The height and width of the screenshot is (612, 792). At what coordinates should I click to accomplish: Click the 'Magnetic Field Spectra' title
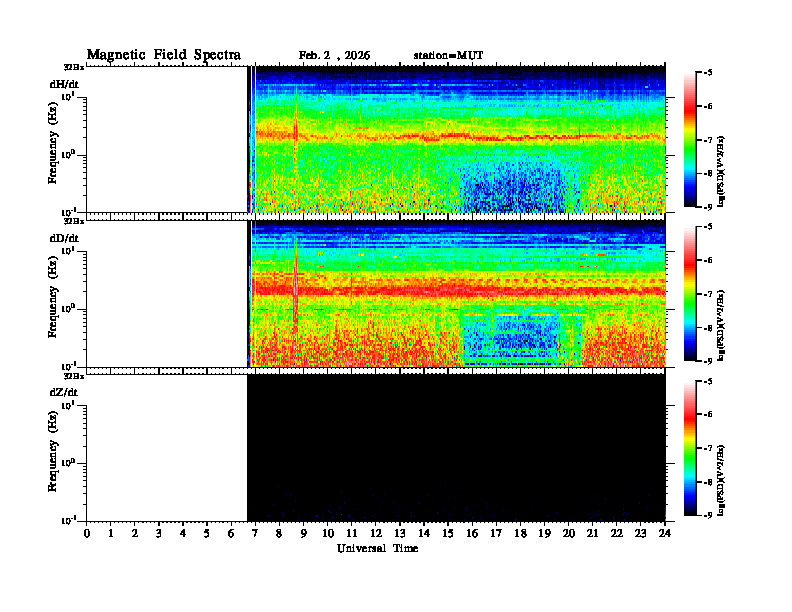(164, 55)
